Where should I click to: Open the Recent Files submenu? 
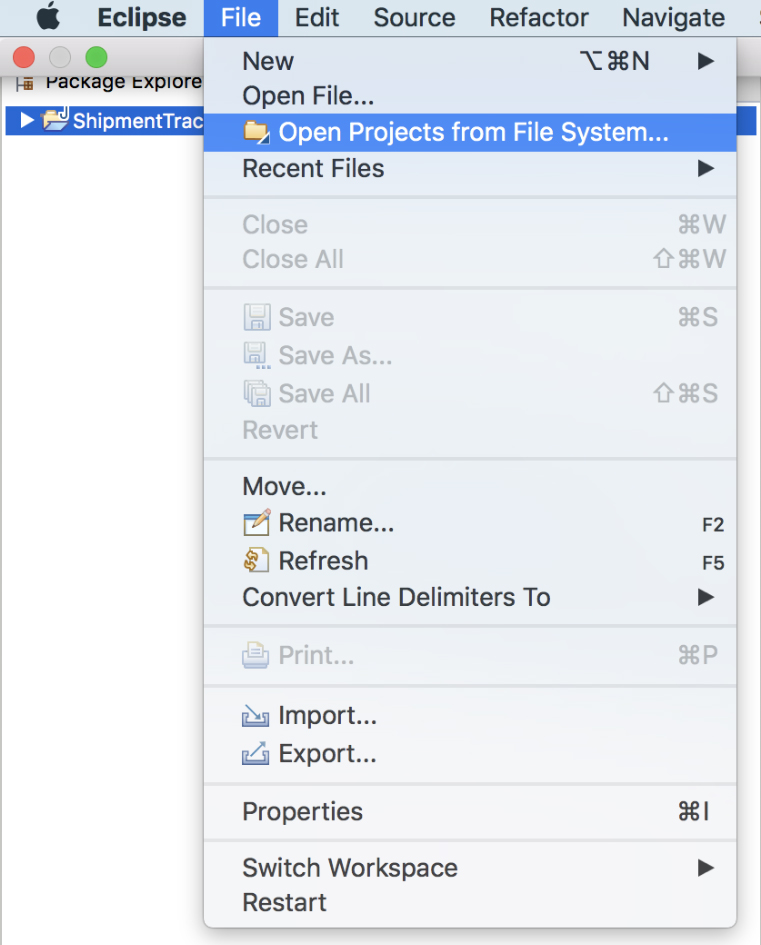pos(706,169)
